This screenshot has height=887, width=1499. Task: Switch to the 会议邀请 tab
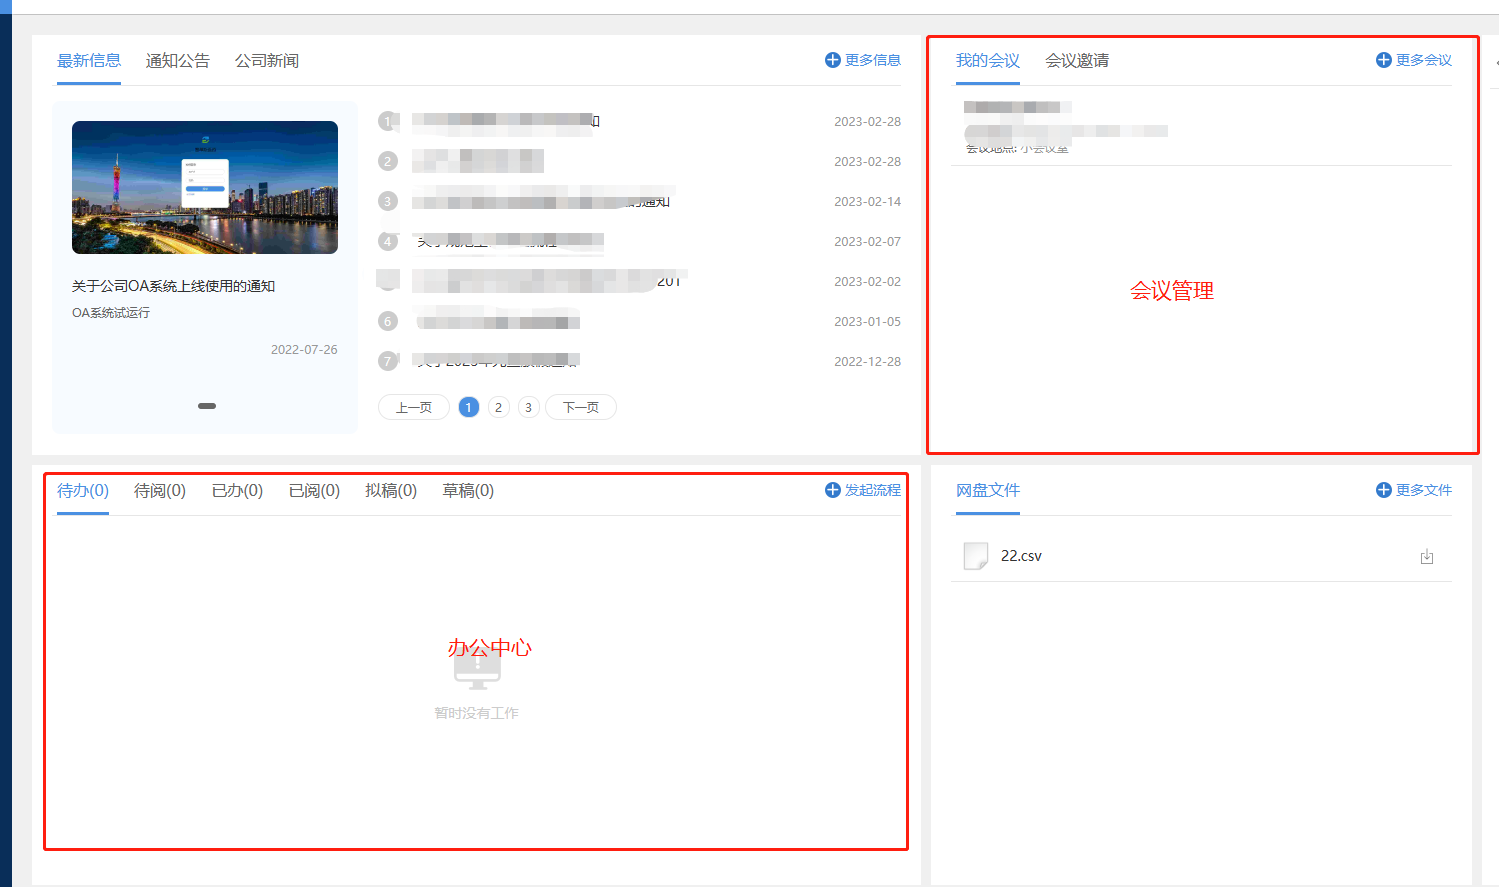[x=1077, y=61]
